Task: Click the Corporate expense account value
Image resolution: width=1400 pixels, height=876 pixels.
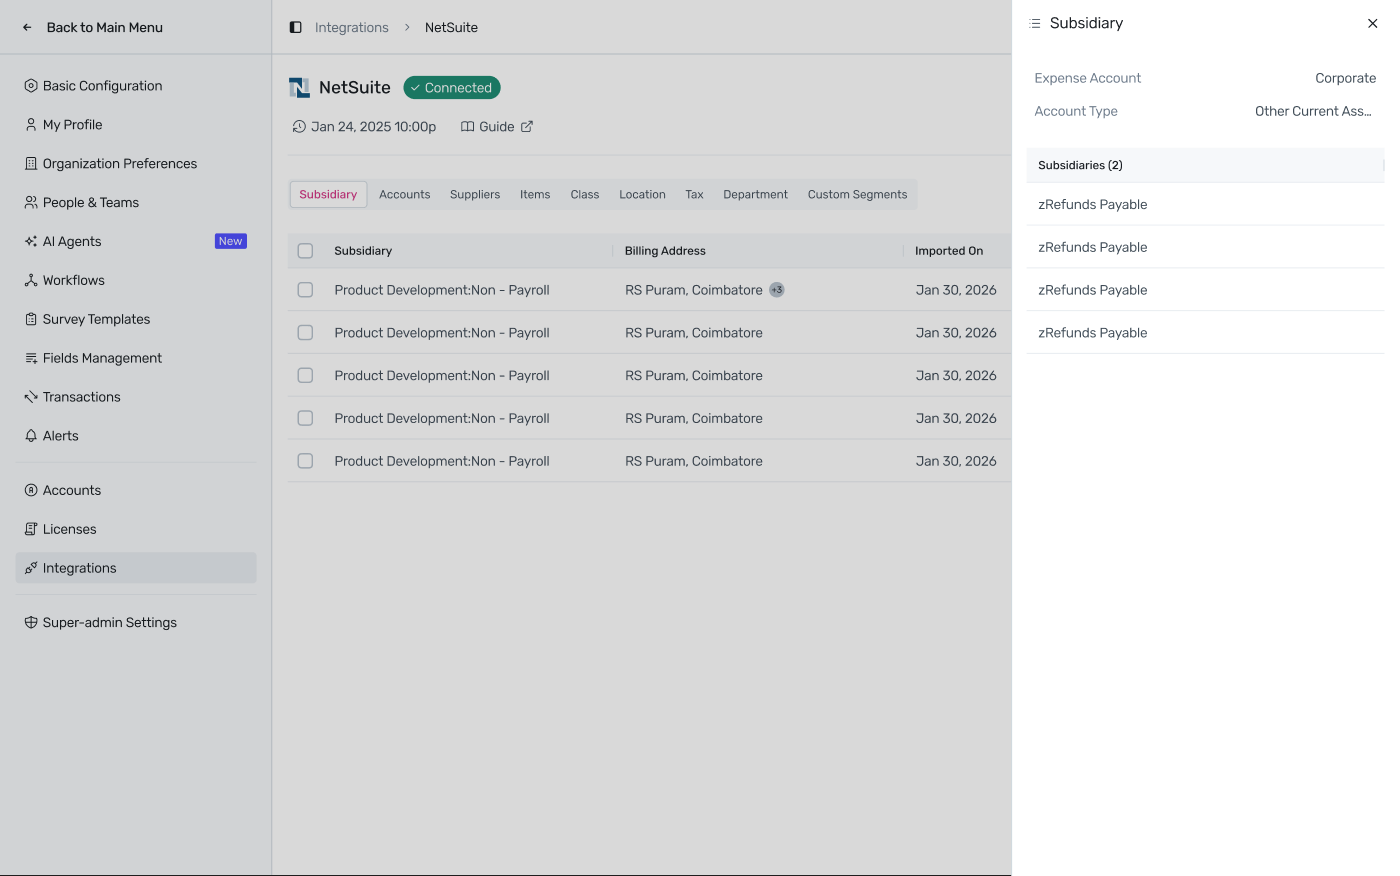Action: (x=1346, y=78)
